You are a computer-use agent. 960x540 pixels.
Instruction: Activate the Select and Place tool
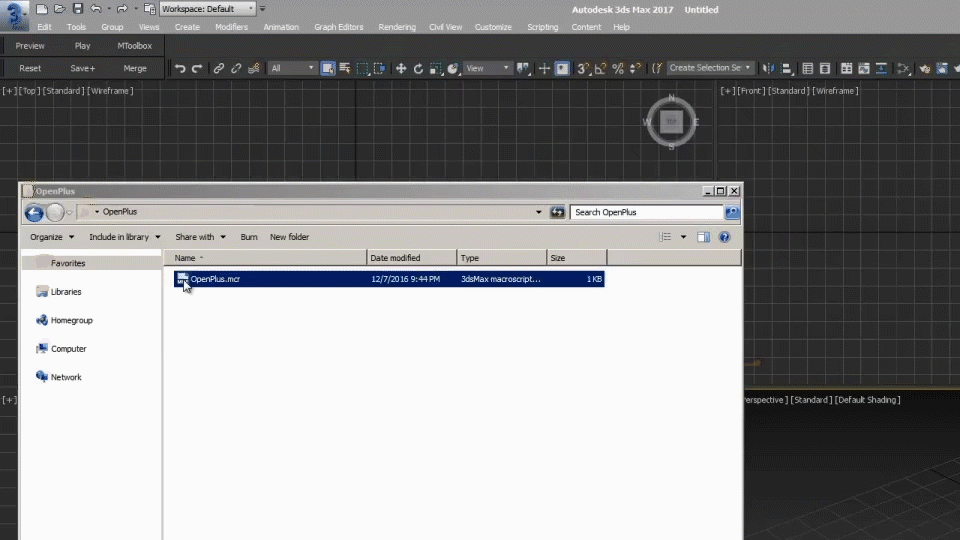coord(453,69)
